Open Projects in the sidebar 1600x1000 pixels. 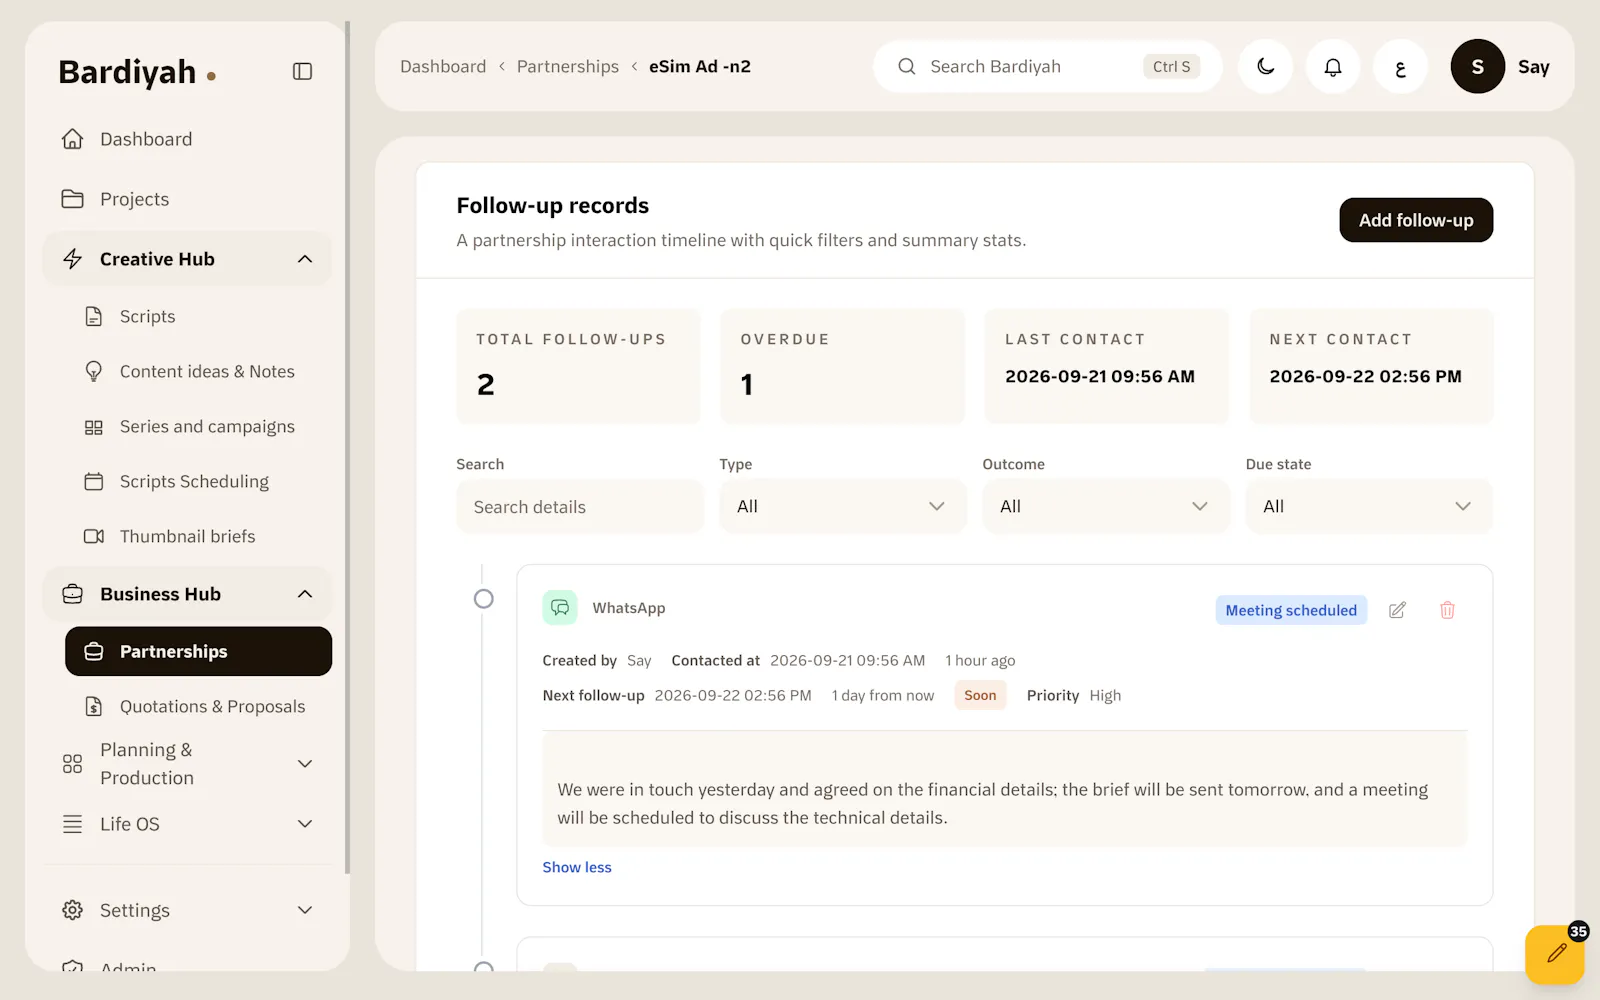pos(187,199)
